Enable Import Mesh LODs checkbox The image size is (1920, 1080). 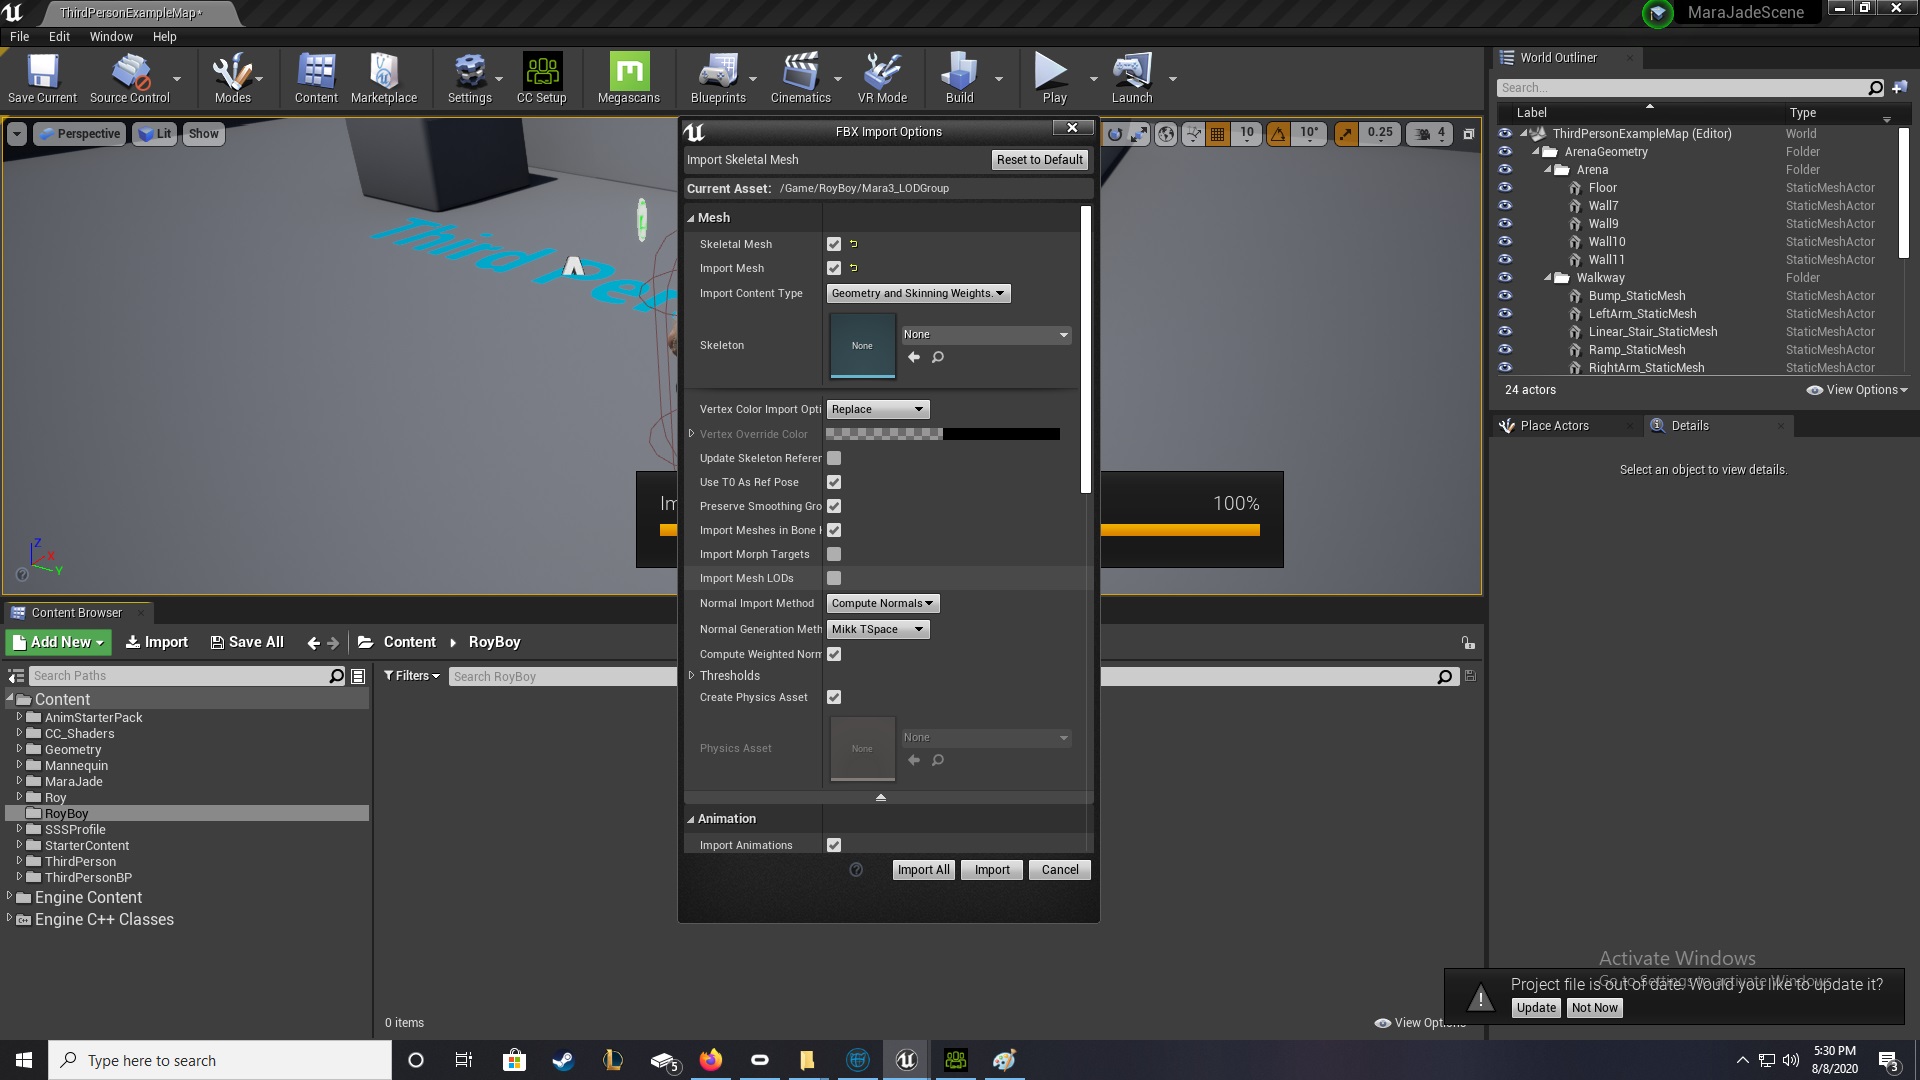(x=834, y=578)
